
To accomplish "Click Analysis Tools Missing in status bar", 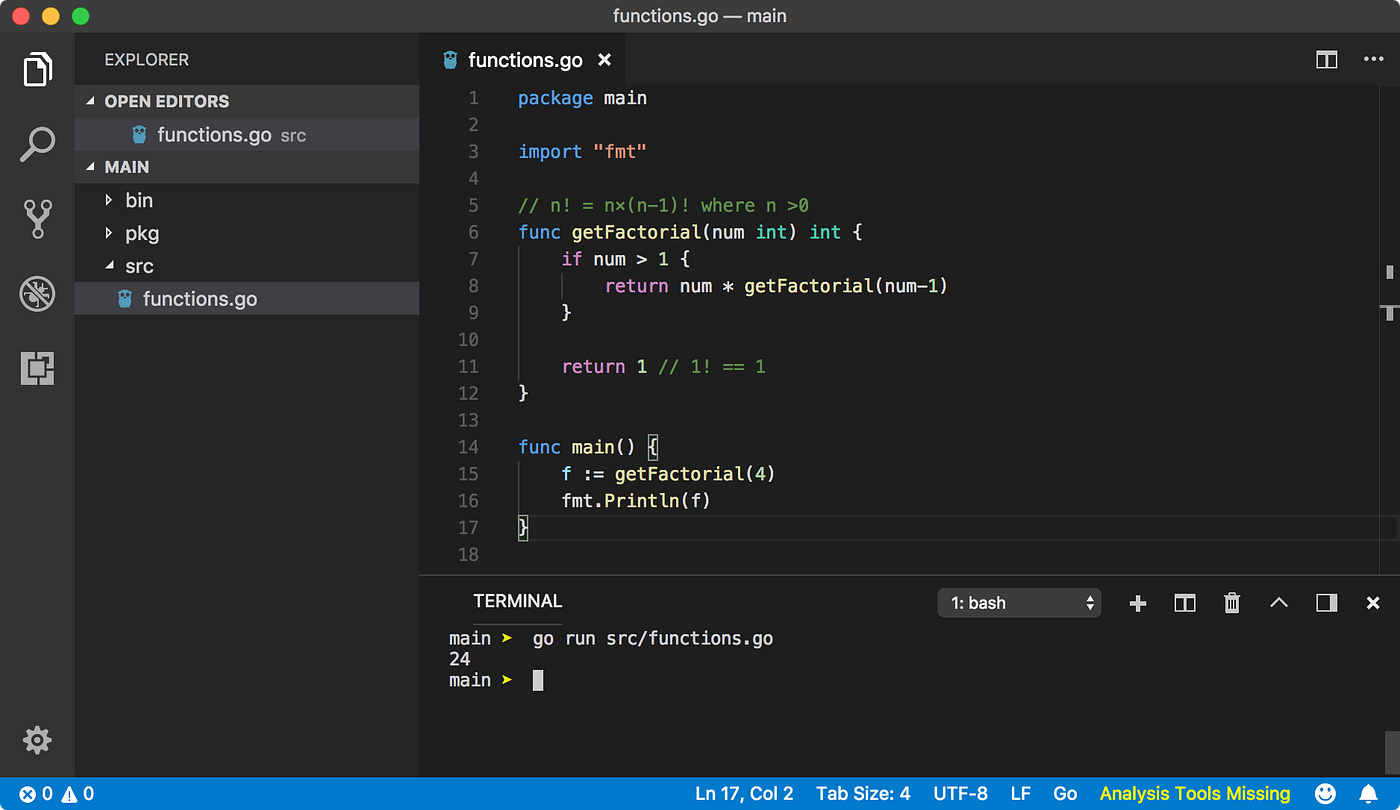I will pos(1194,793).
